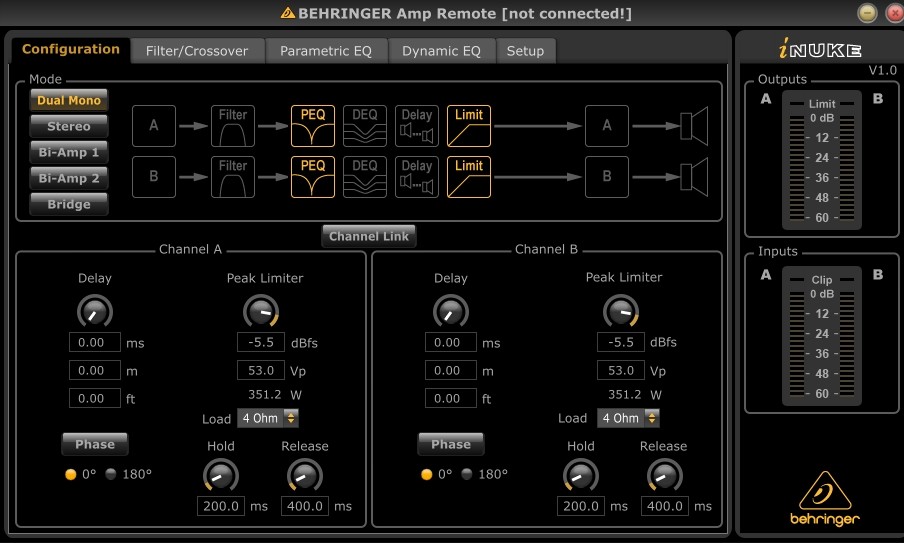Click input A block in signal chain
Screen dimensions: 904x543
tap(154, 126)
